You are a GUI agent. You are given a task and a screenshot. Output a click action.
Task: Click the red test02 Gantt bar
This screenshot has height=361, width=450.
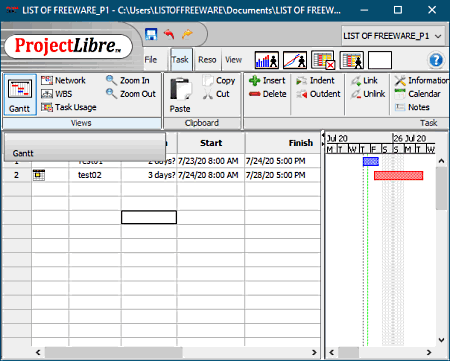[399, 176]
